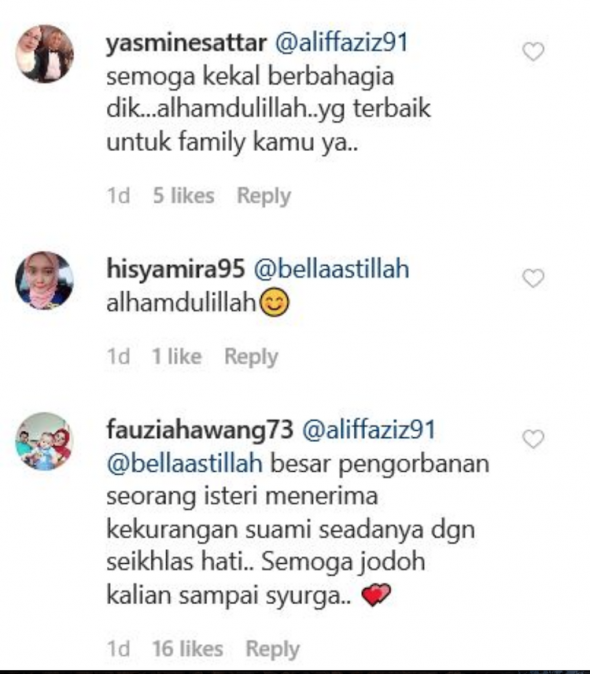
Task: Reply to yasminesattar's comment
Action: 264,196
